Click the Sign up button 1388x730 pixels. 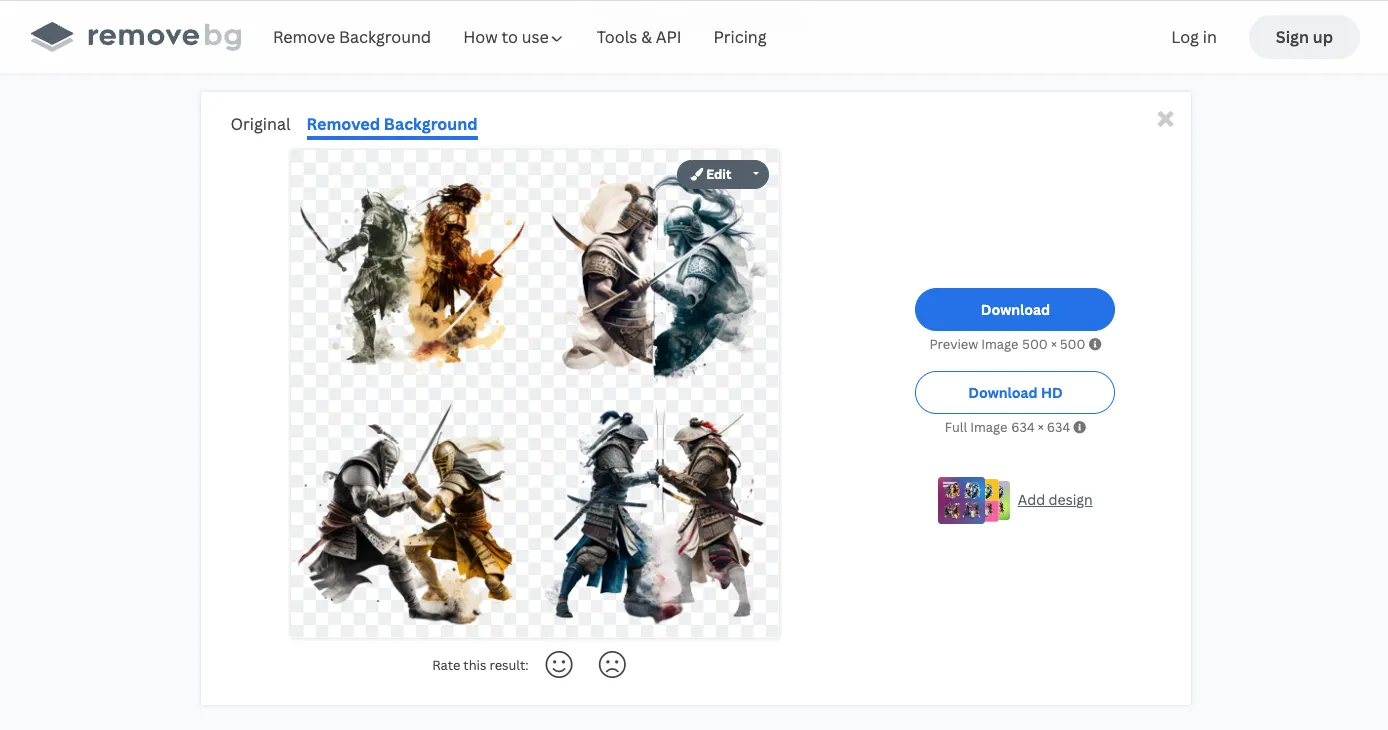point(1304,37)
